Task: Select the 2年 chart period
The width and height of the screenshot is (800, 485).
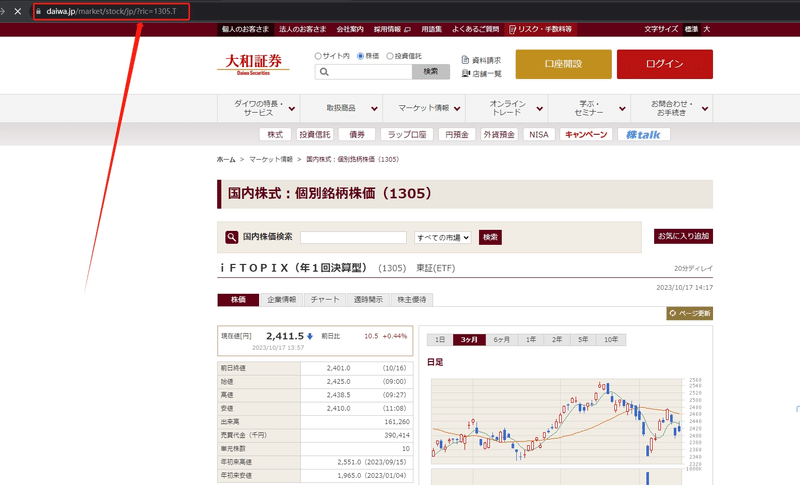Action: coord(557,340)
